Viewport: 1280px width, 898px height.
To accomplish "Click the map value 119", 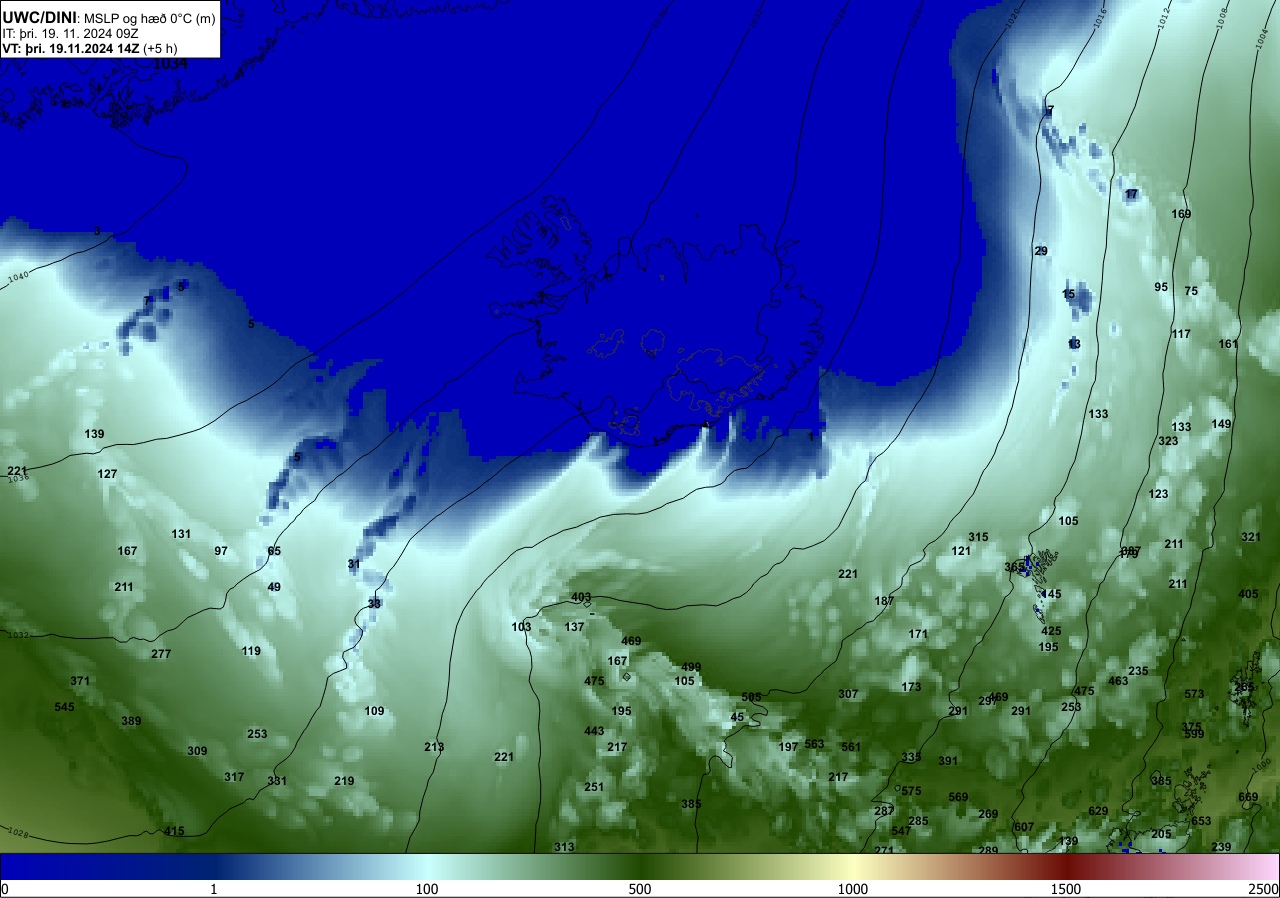I will point(251,651).
